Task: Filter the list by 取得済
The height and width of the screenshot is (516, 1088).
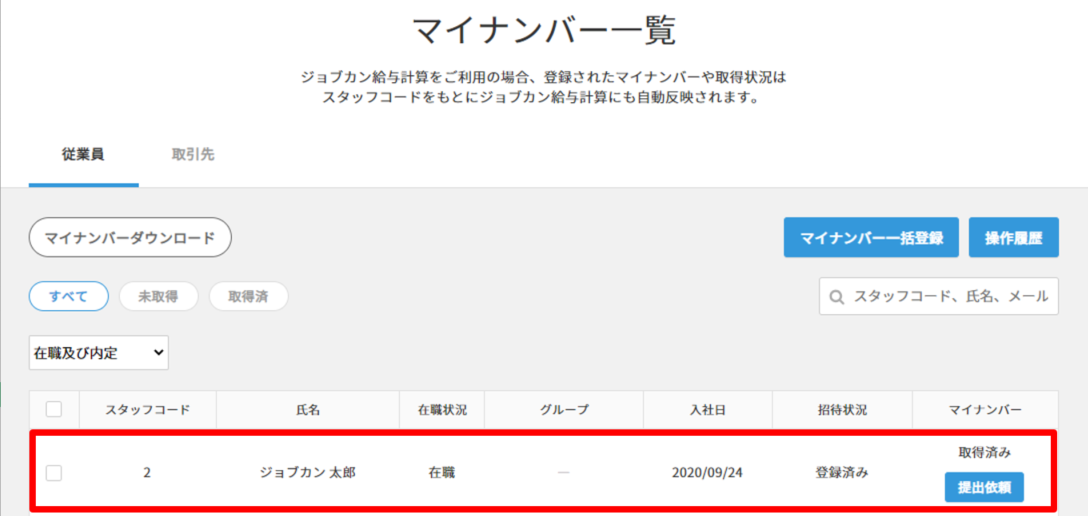Action: coord(248,296)
